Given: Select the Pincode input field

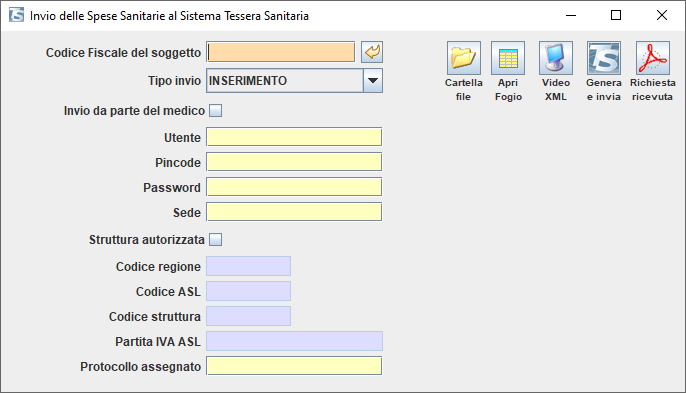Looking at the screenshot, I should (294, 162).
